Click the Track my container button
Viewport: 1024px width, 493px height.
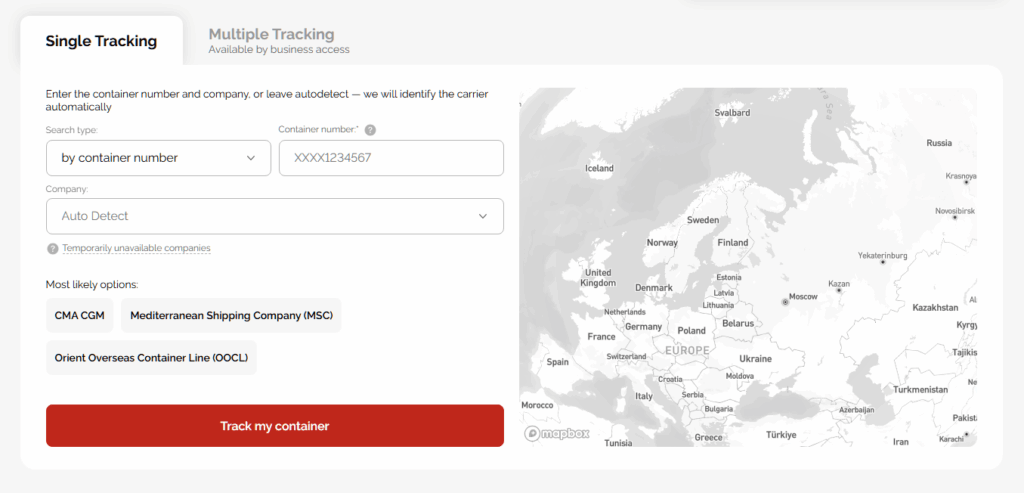(x=275, y=426)
